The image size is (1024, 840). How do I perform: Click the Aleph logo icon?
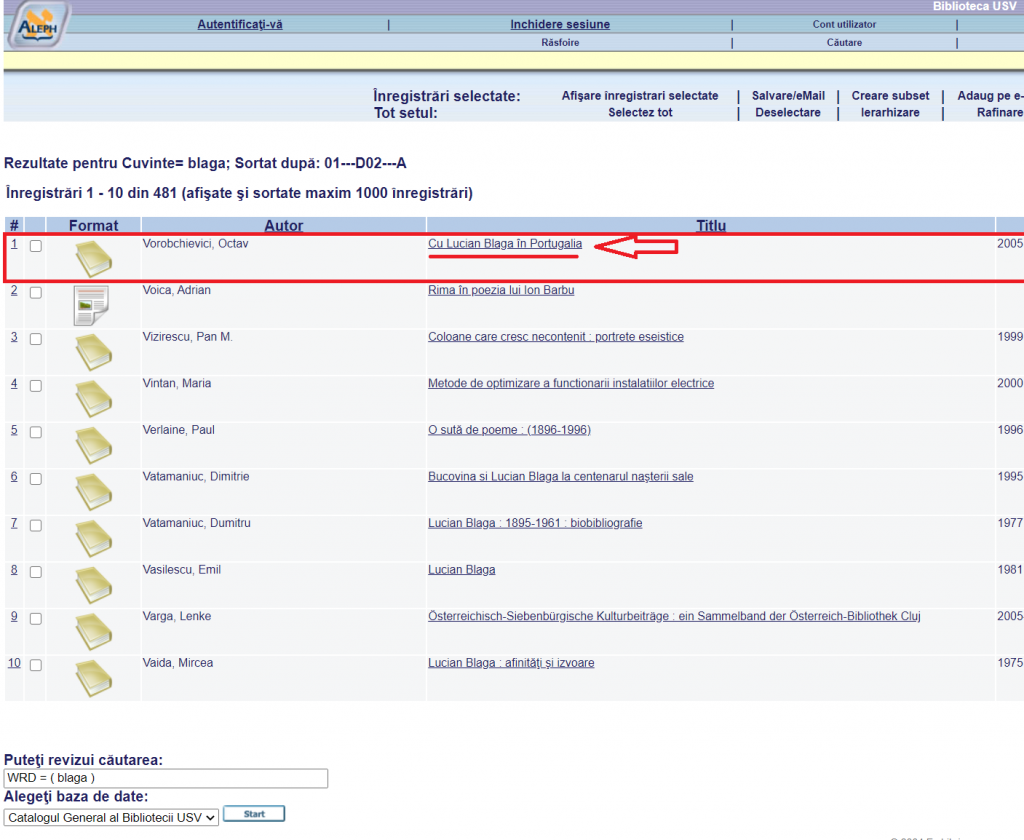(x=37, y=25)
